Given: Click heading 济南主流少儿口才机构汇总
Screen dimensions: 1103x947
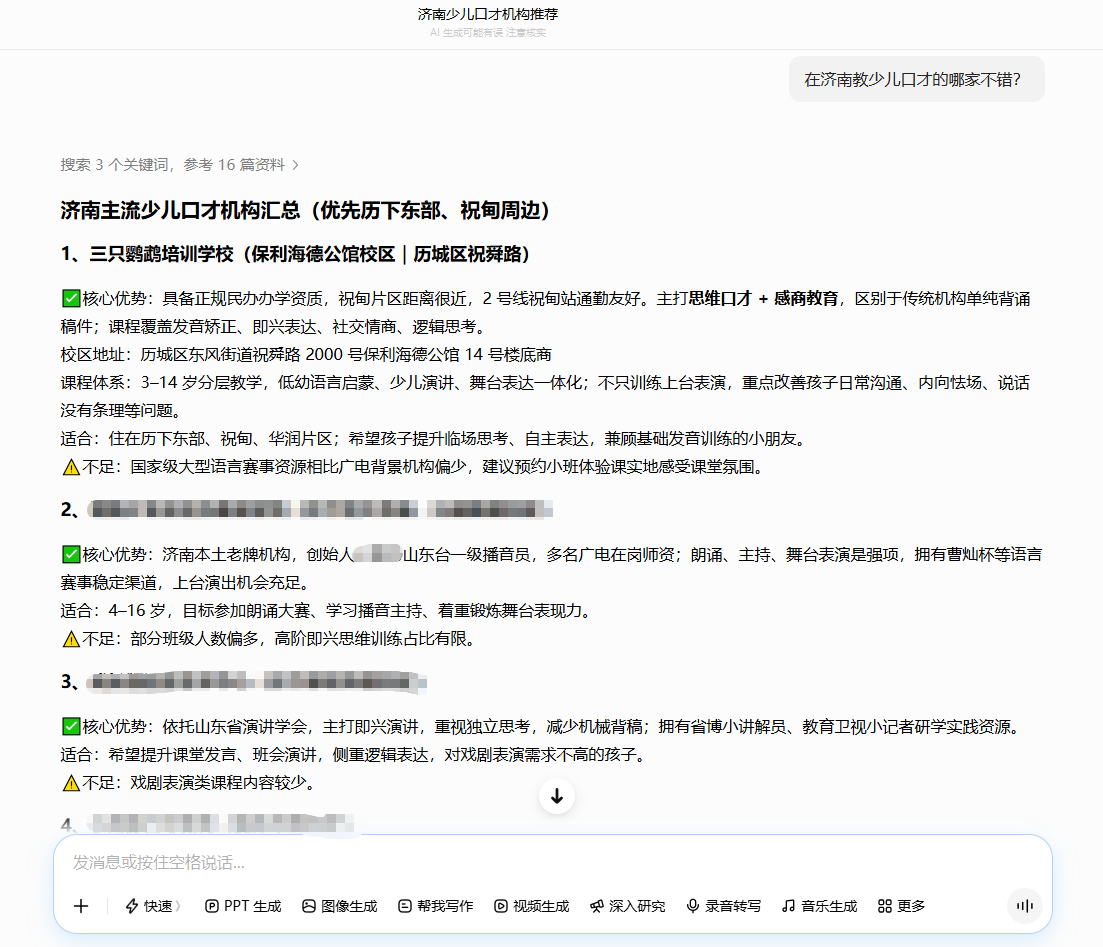Looking at the screenshot, I should [x=305, y=210].
